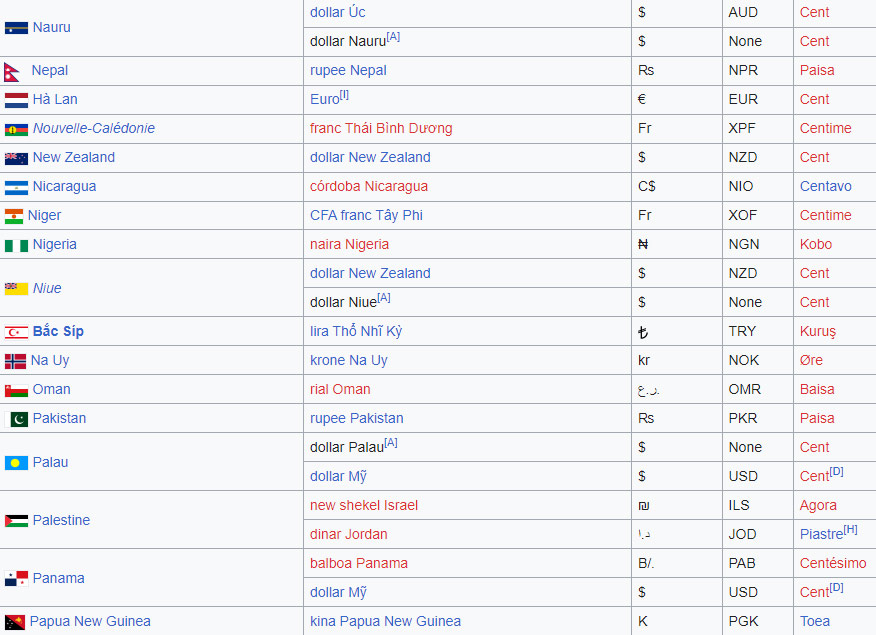The width and height of the screenshot is (876, 635).
Task: Open the Bắc Síp country link
Action: [x=58, y=331]
